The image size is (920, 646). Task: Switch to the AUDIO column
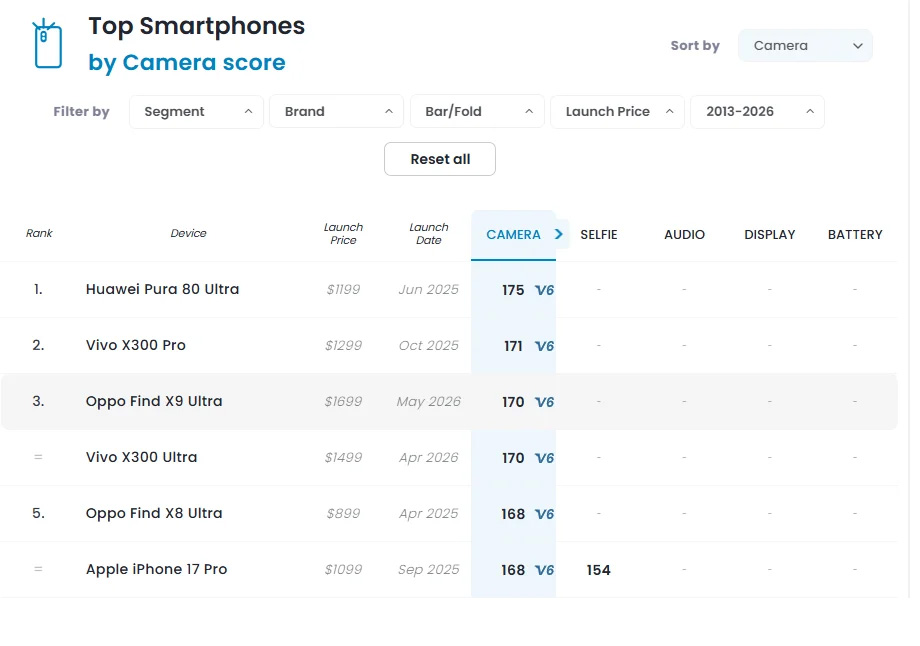click(x=684, y=235)
